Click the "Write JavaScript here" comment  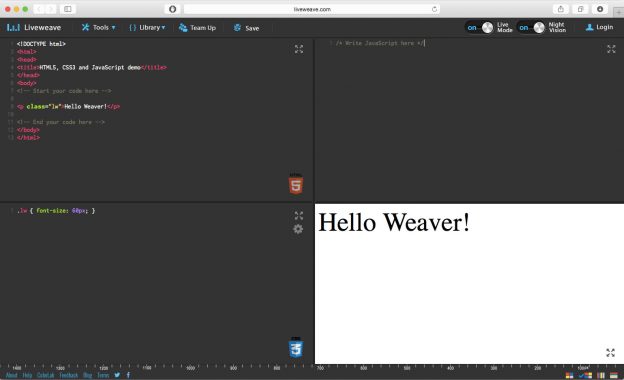[x=380, y=43]
